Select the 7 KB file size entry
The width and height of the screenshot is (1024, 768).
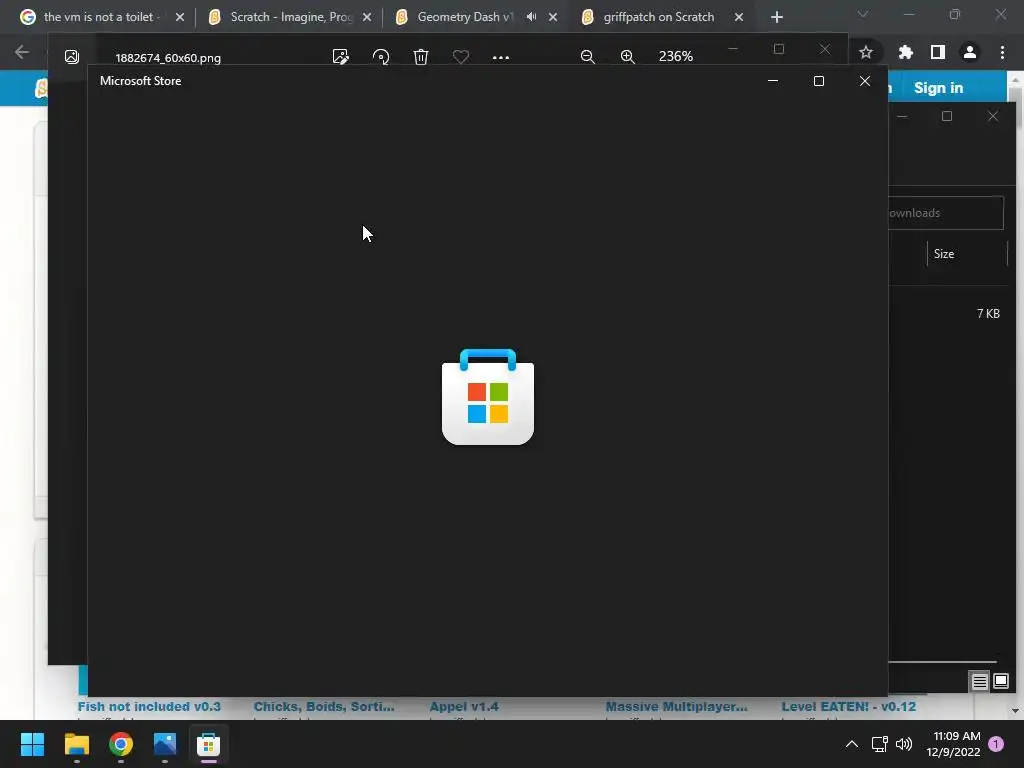point(988,313)
